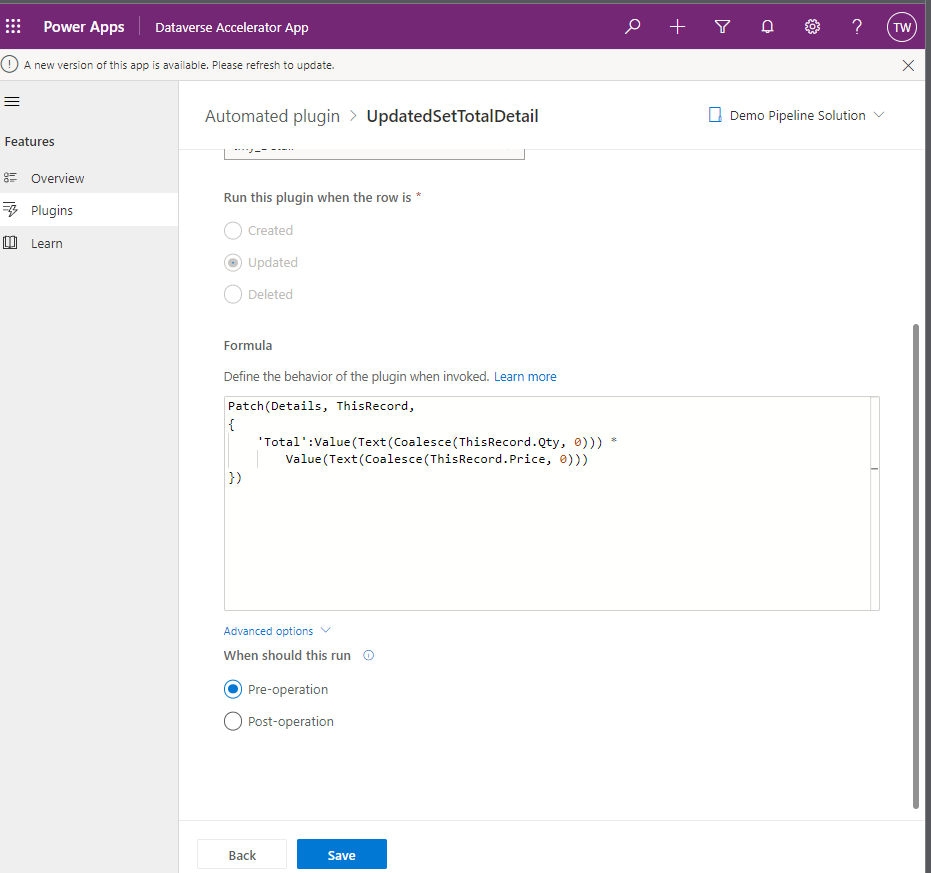The width and height of the screenshot is (931, 873).
Task: Click the page vertical scrollbar thumb
Action: 916,566
